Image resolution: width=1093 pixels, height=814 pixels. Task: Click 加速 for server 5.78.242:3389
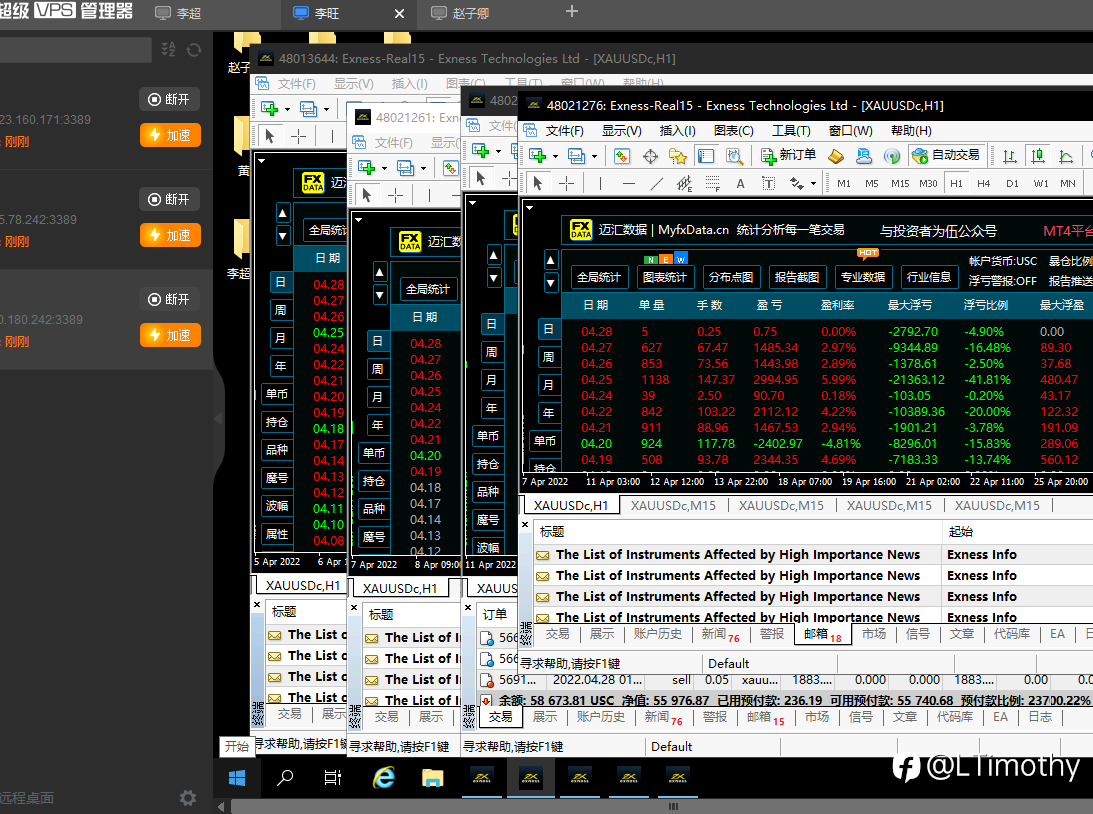(x=170, y=235)
